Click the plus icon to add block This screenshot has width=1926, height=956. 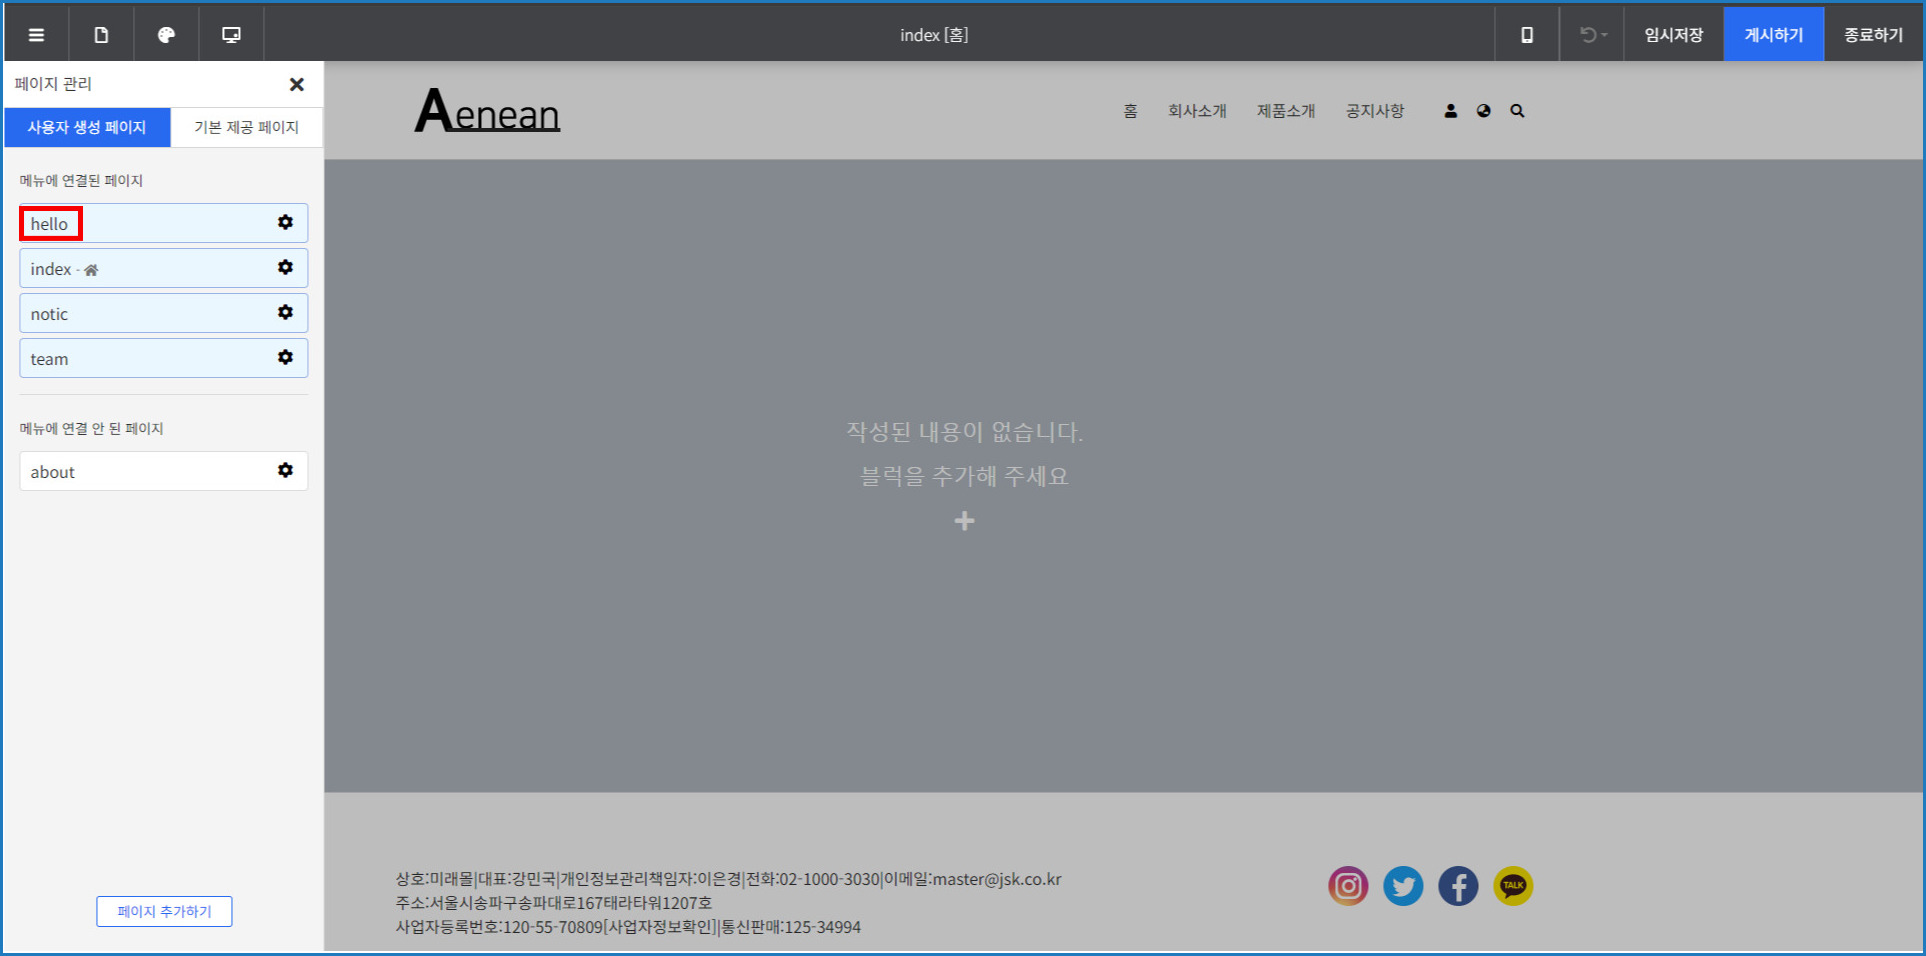964,521
